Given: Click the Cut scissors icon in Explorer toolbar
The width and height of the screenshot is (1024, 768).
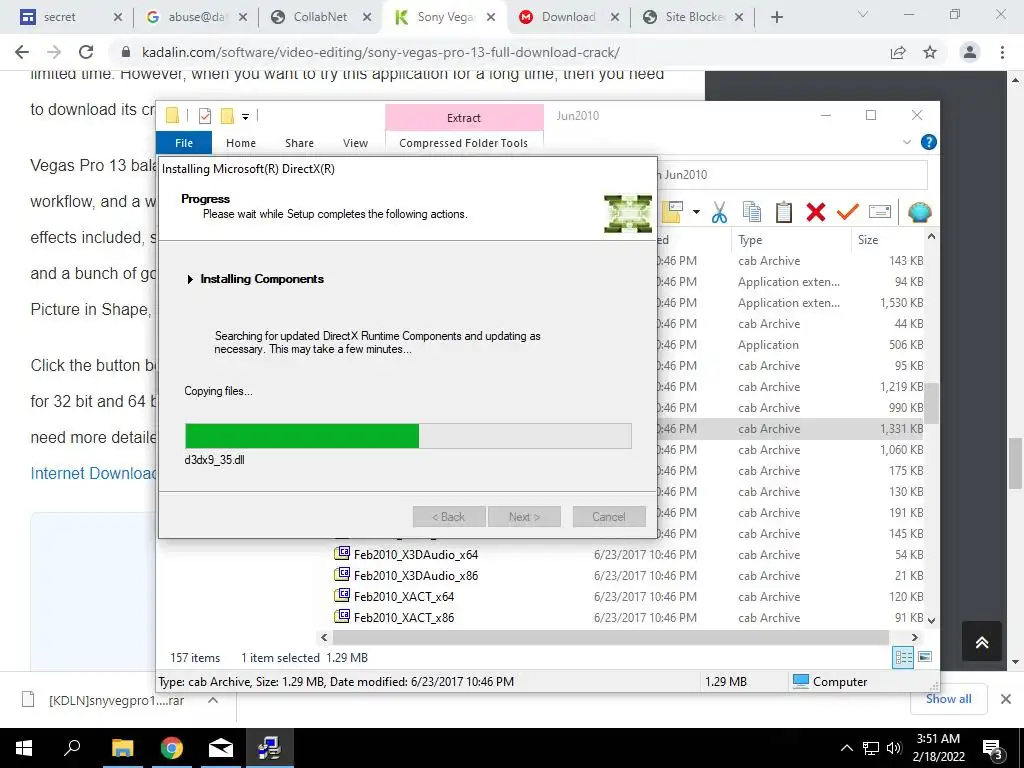Looking at the screenshot, I should click(719, 212).
